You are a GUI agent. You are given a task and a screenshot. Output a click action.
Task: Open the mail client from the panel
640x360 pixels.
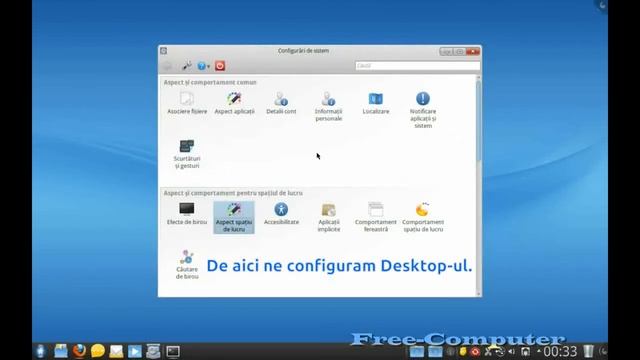coord(116,351)
